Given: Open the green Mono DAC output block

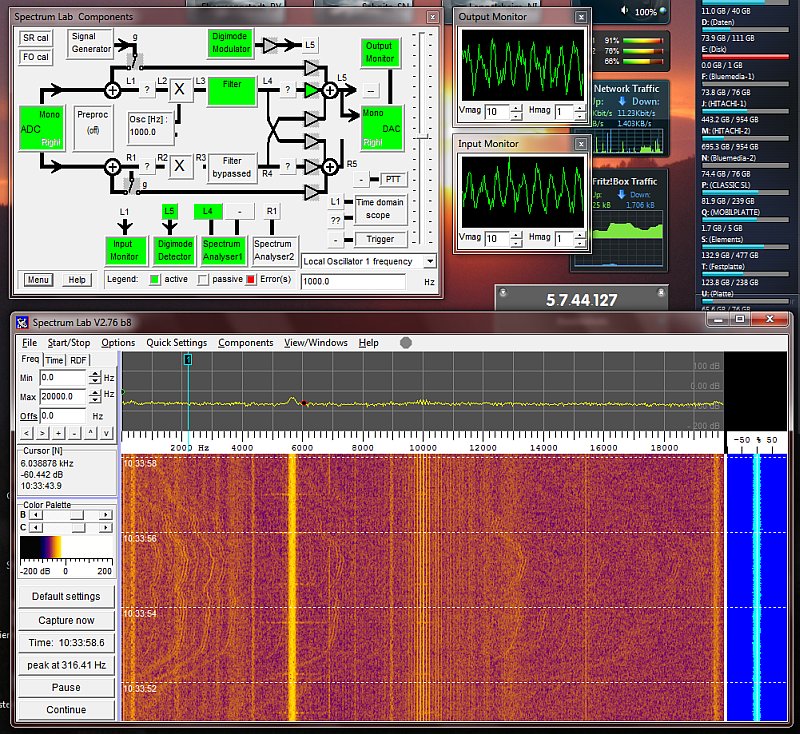Looking at the screenshot, I should (380, 128).
